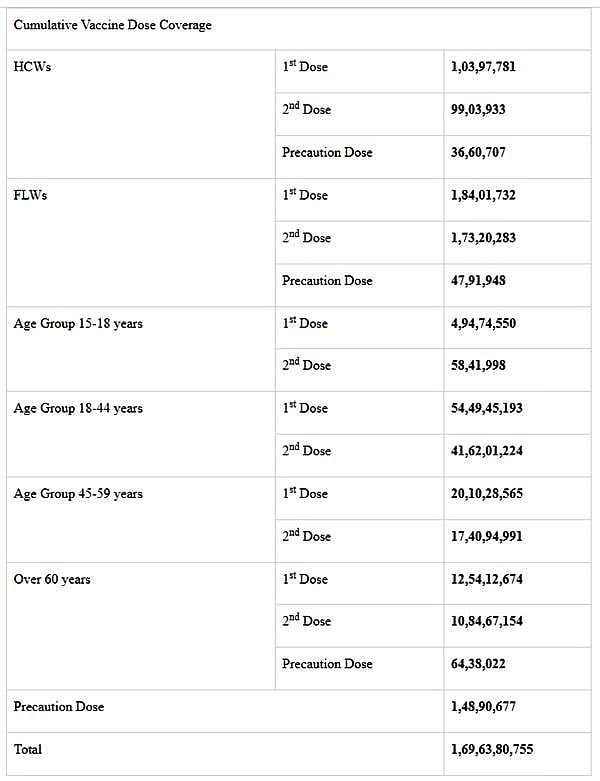Select the overall Precaution Dose value 1,48,90,677
600x781 pixels.
click(484, 706)
